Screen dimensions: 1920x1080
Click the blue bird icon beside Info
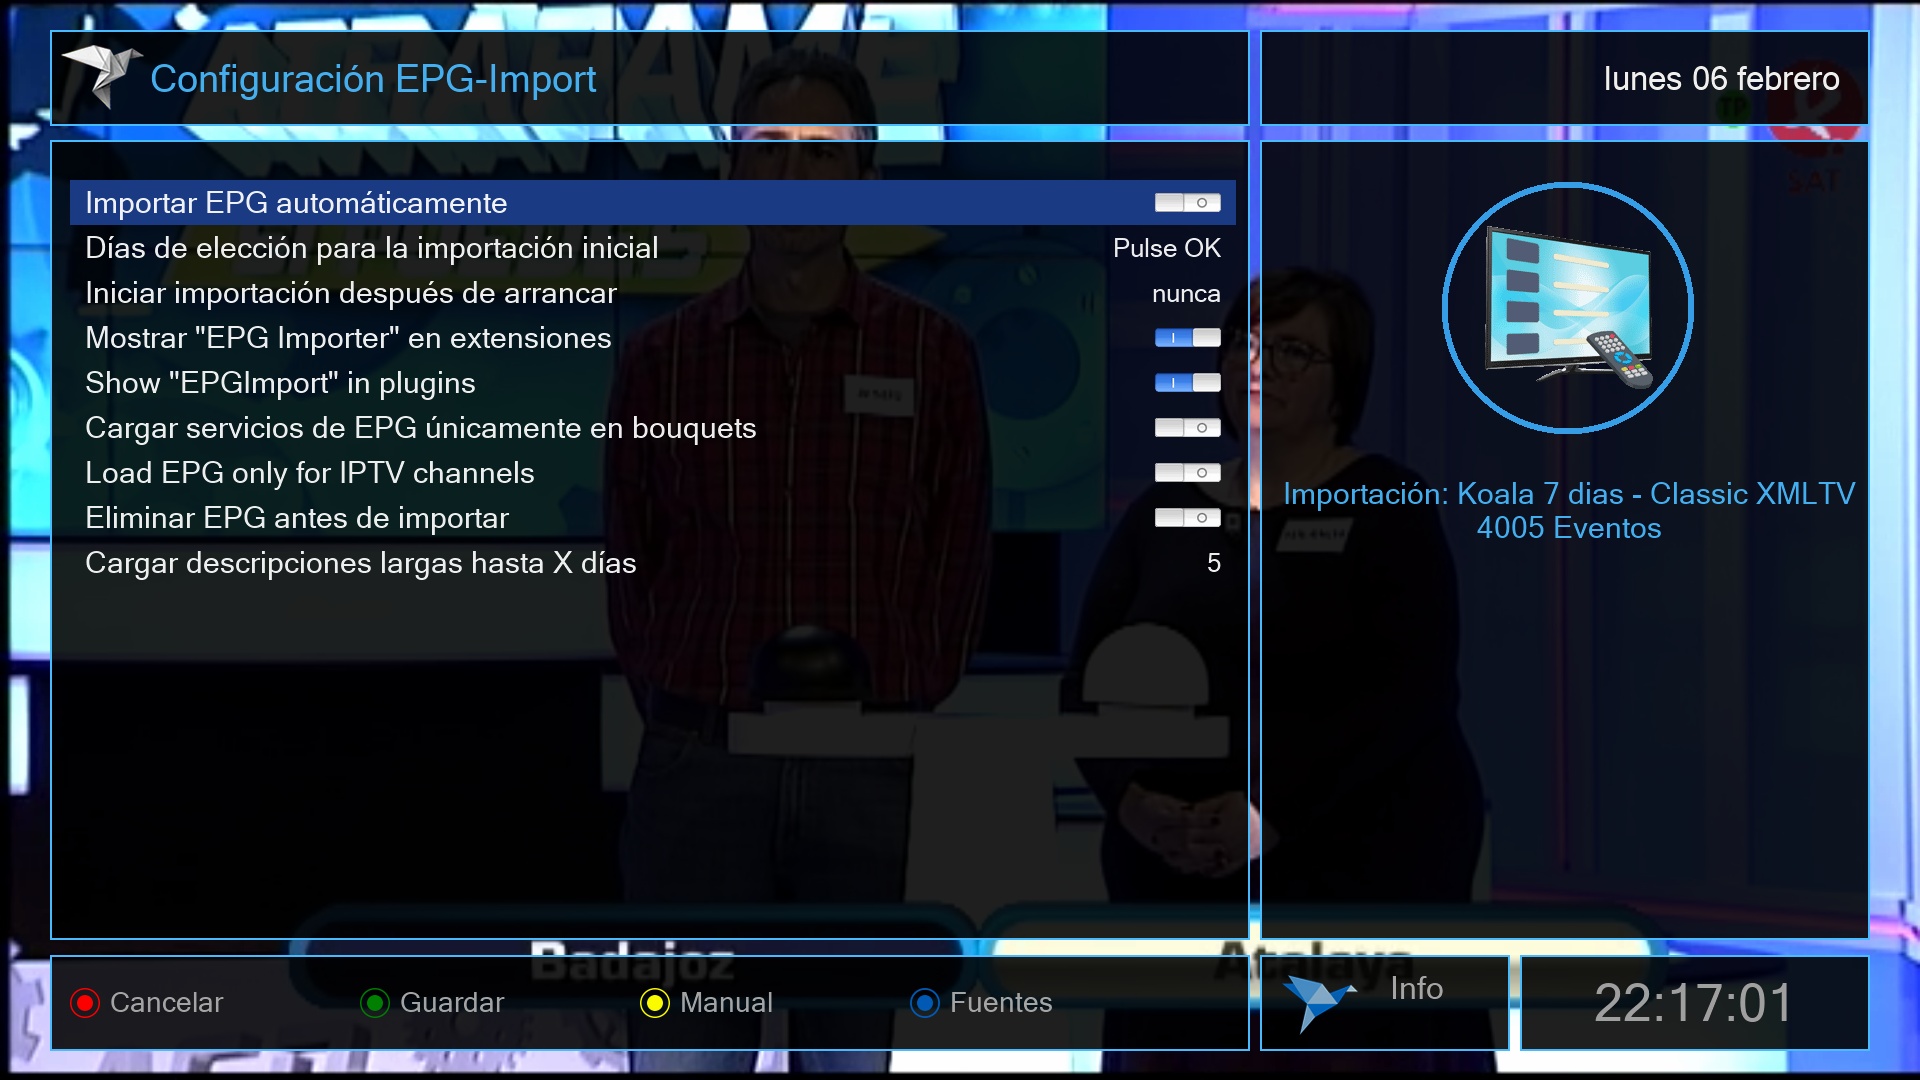point(1318,1001)
